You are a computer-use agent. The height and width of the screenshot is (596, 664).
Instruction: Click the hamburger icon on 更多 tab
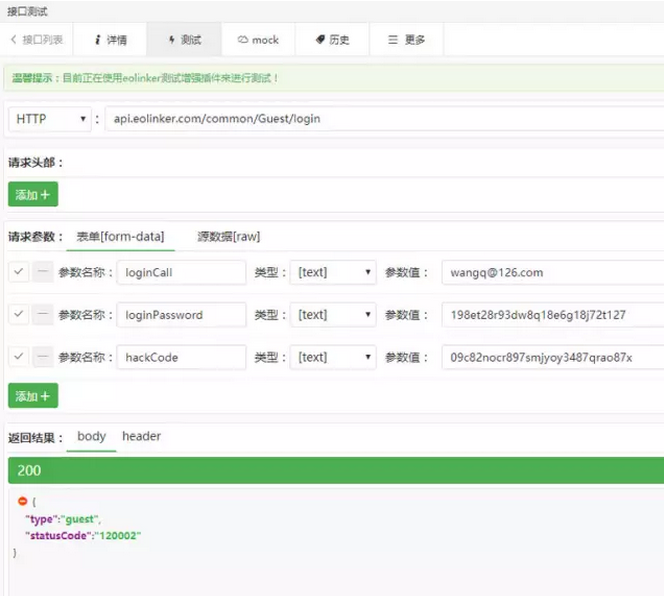[x=393, y=39]
